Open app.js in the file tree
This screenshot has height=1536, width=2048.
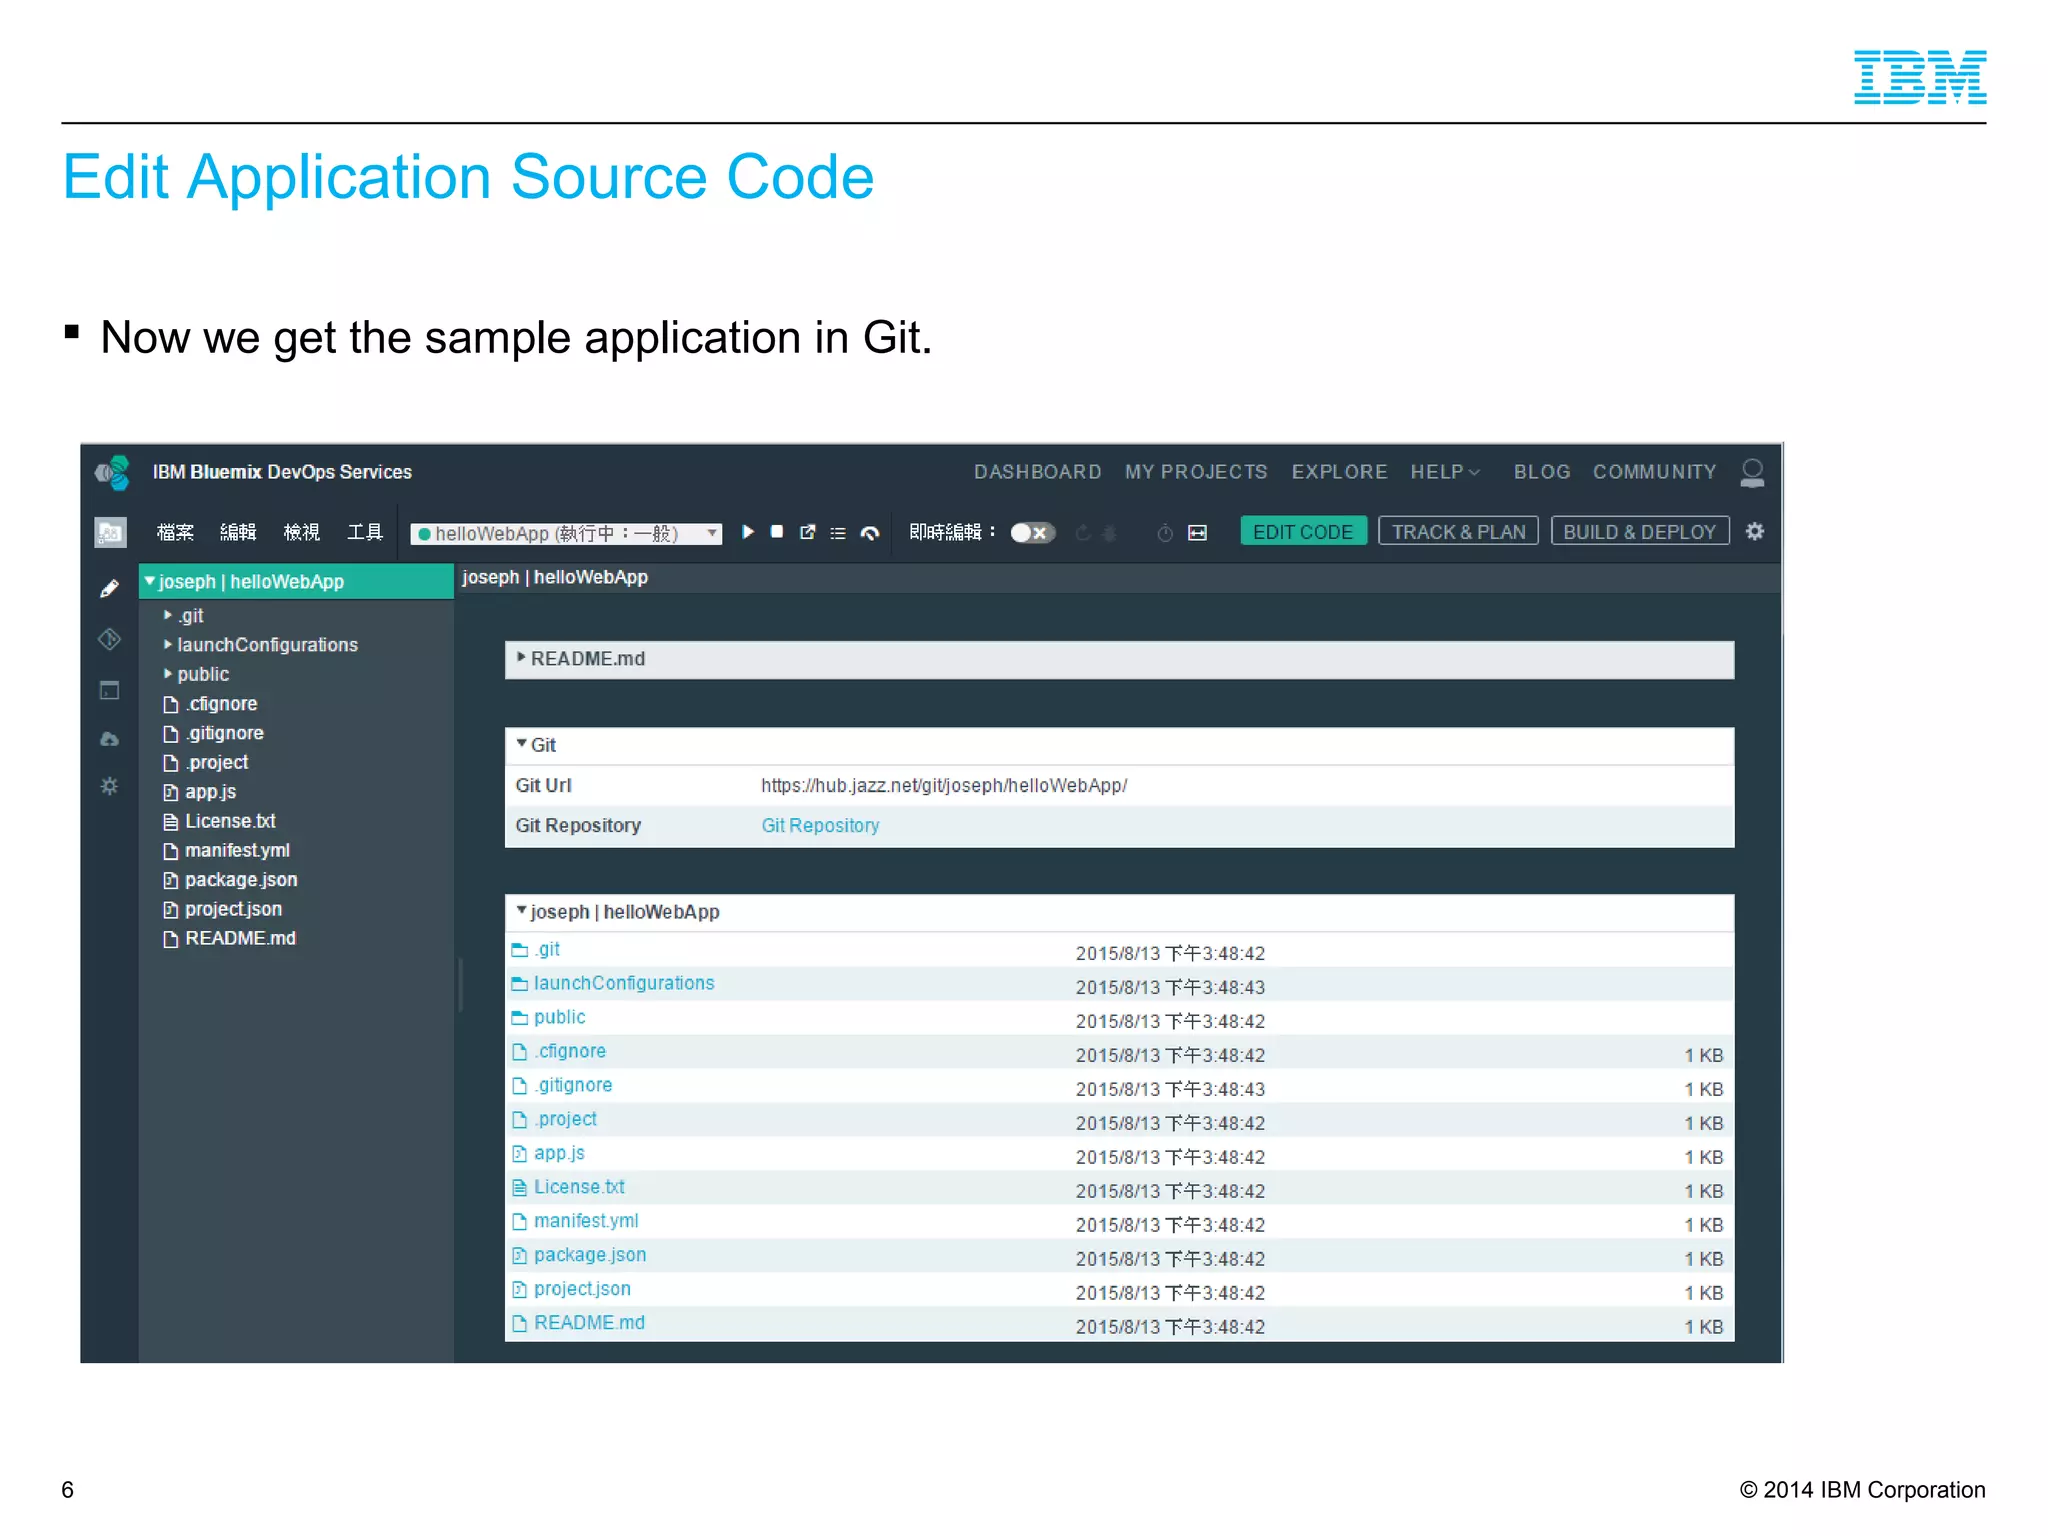[210, 792]
